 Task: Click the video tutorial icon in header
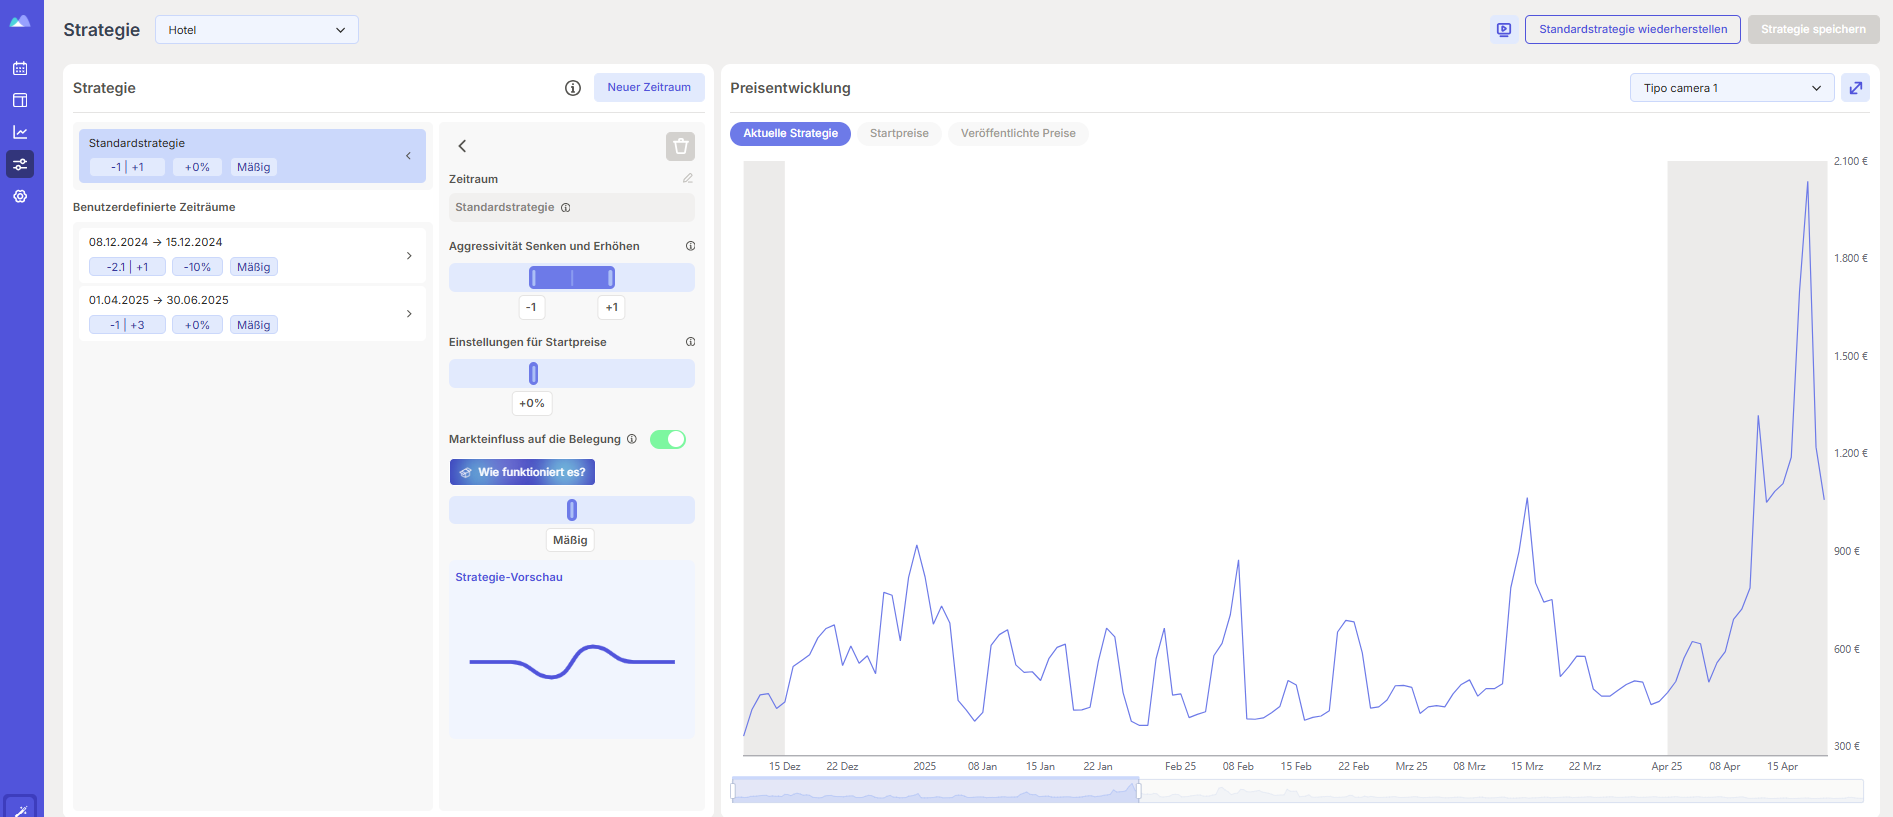(1504, 30)
